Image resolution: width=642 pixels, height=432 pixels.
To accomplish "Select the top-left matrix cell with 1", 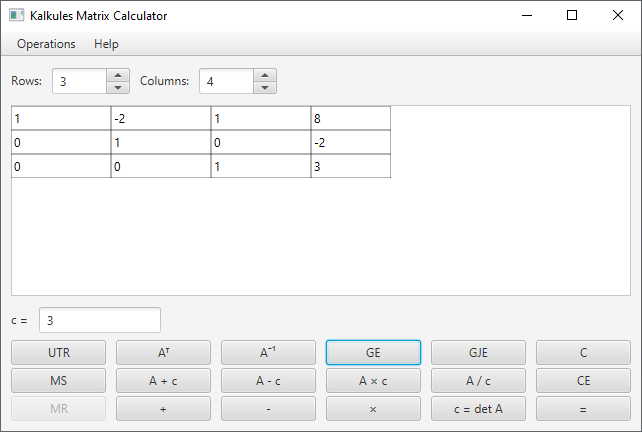I will point(61,119).
